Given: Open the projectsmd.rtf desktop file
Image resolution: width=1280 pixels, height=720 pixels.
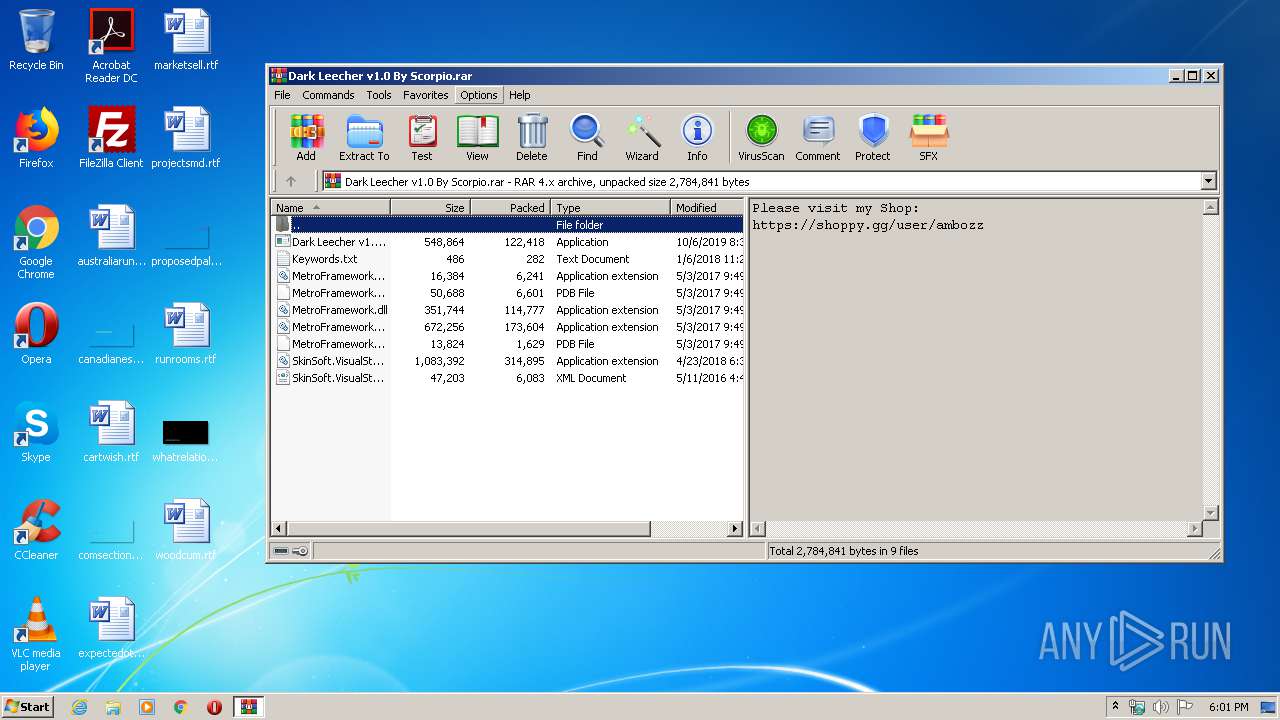Looking at the screenshot, I should click(x=186, y=139).
